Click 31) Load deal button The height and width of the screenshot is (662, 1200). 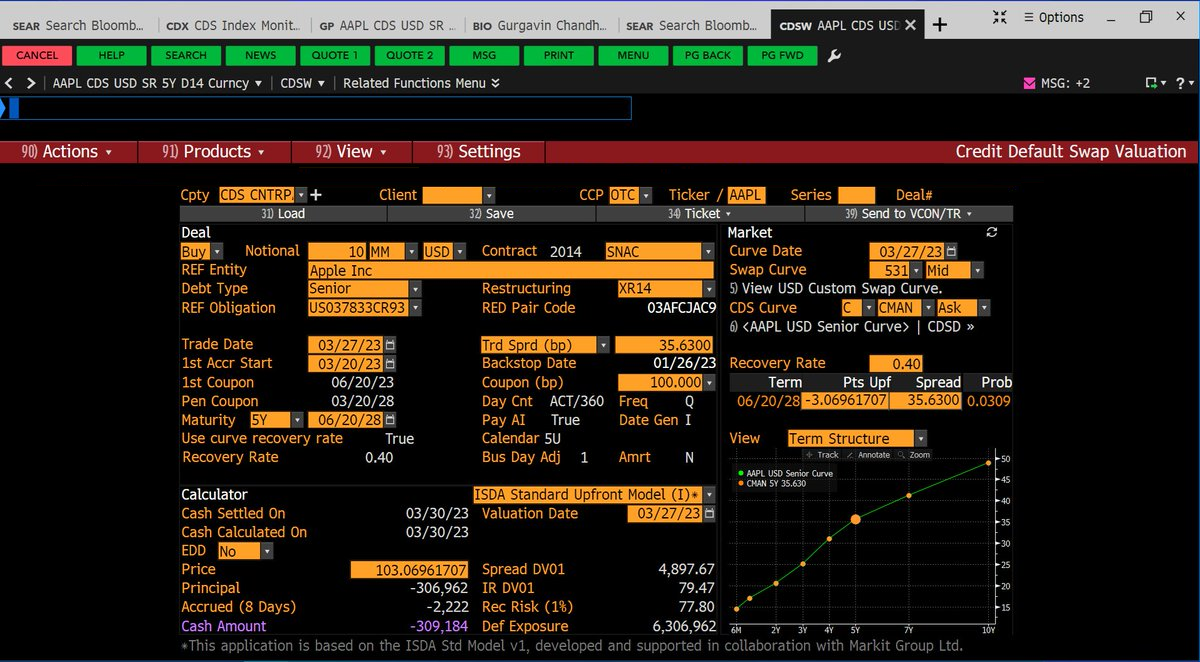click(283, 213)
